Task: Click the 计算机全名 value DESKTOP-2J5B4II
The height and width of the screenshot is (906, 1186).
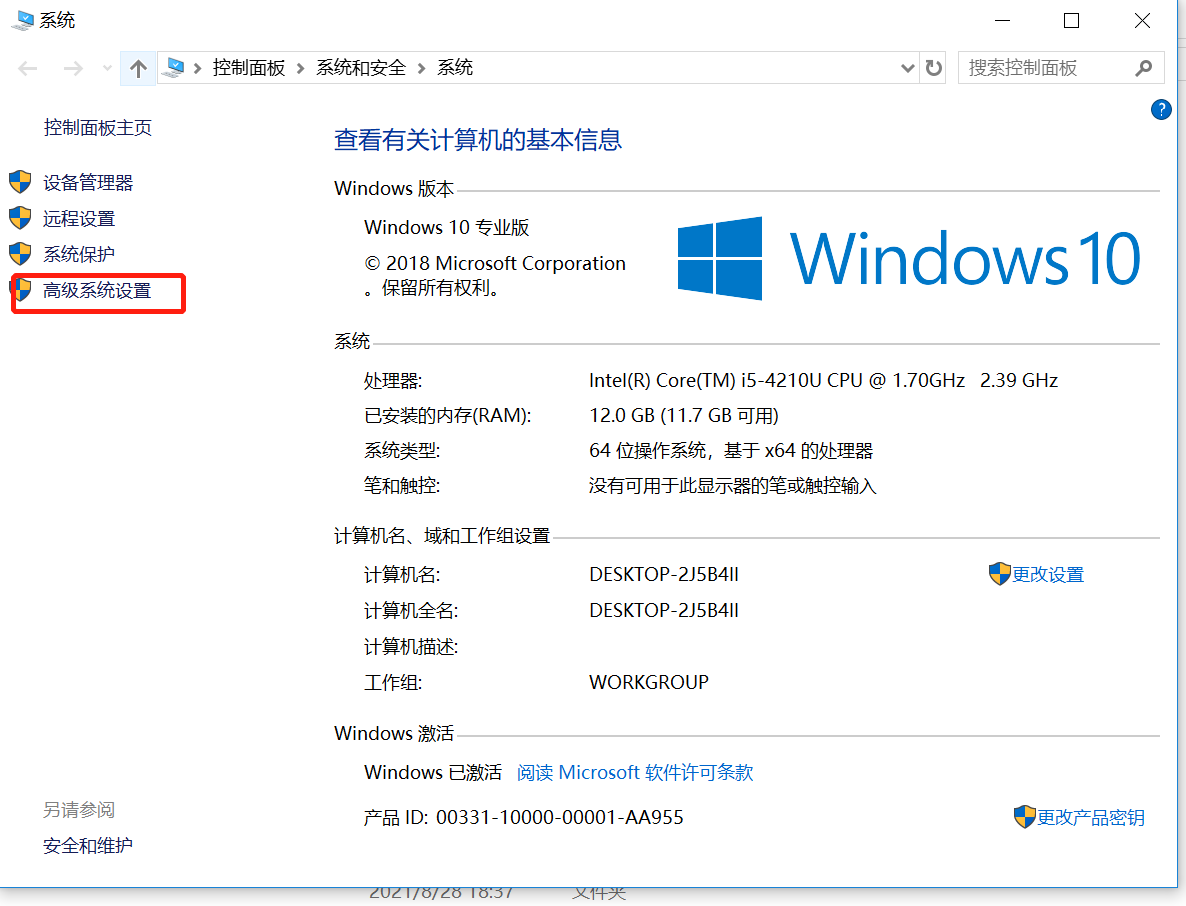Action: 663,610
